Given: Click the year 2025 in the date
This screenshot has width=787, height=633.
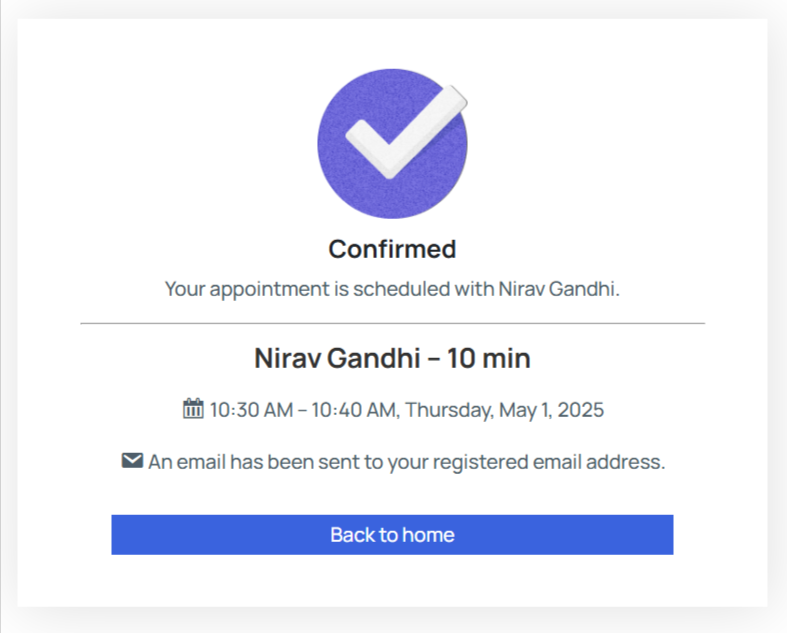Looking at the screenshot, I should click(580, 410).
